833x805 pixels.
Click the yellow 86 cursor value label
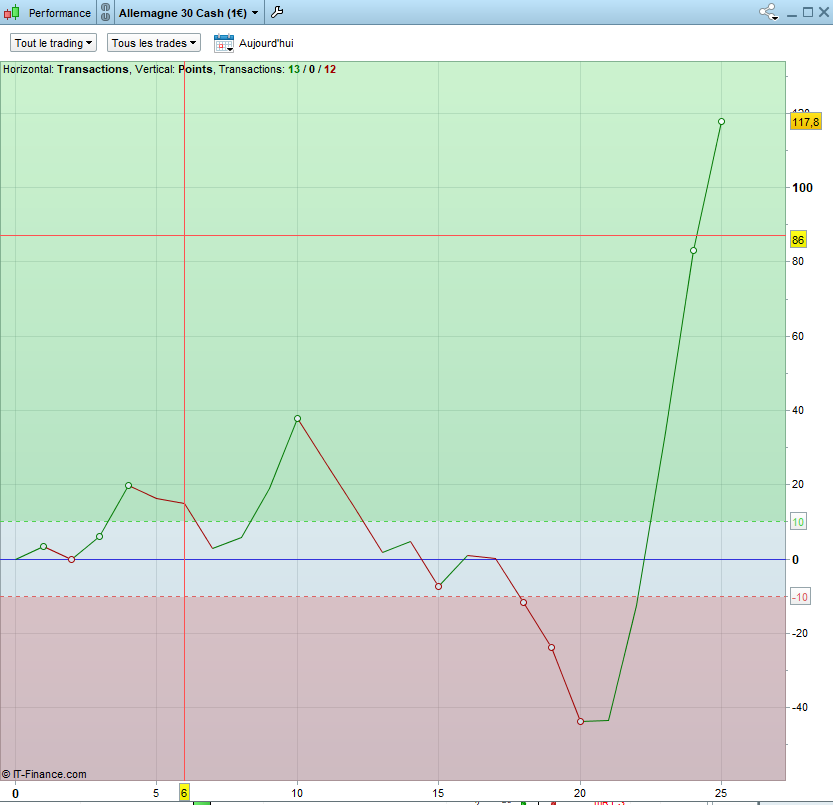pos(798,240)
